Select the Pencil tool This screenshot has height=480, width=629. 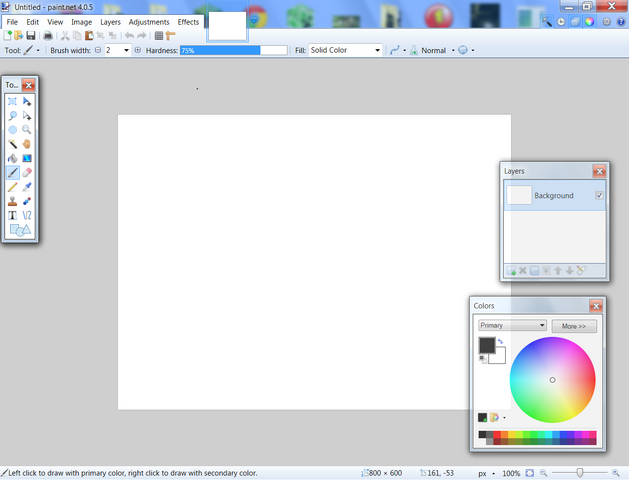[12, 187]
